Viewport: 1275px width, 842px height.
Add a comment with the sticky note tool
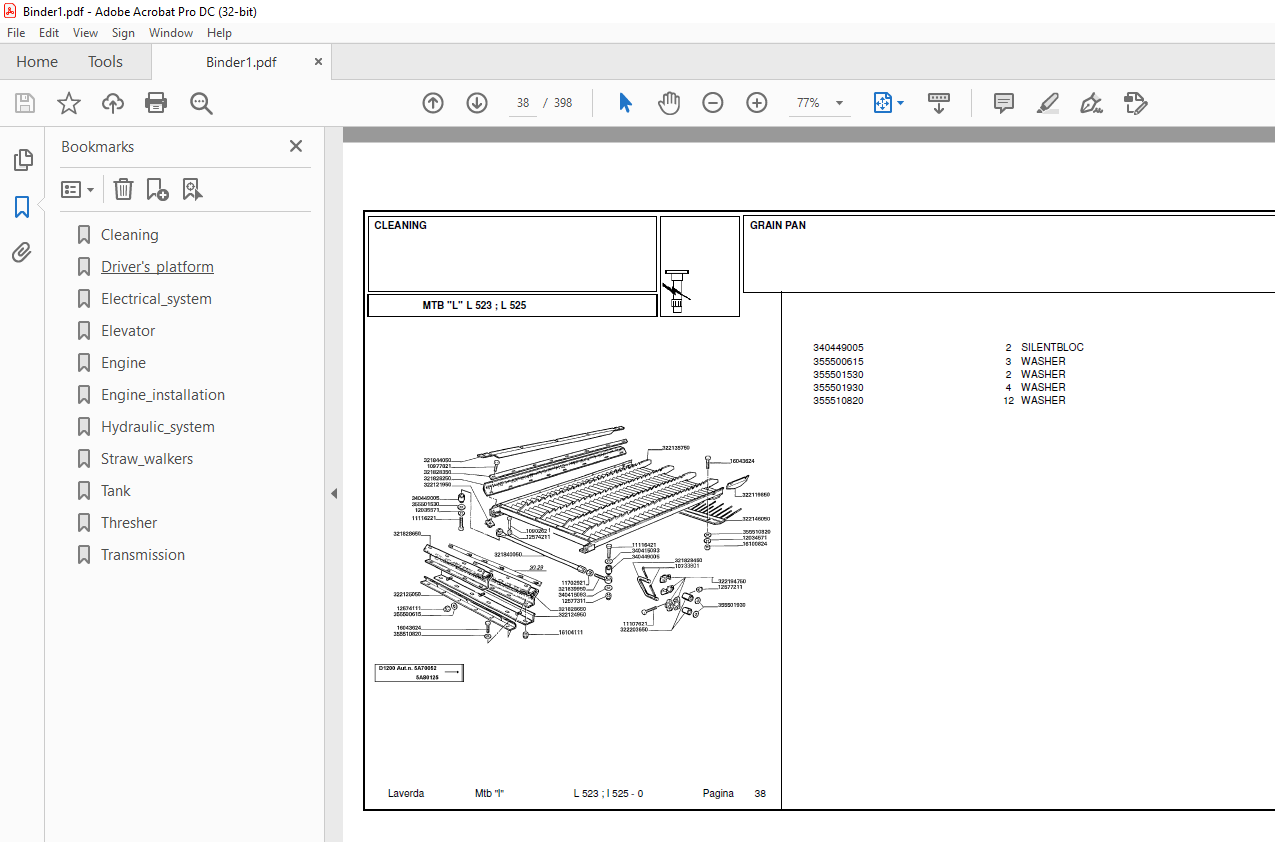point(1004,103)
